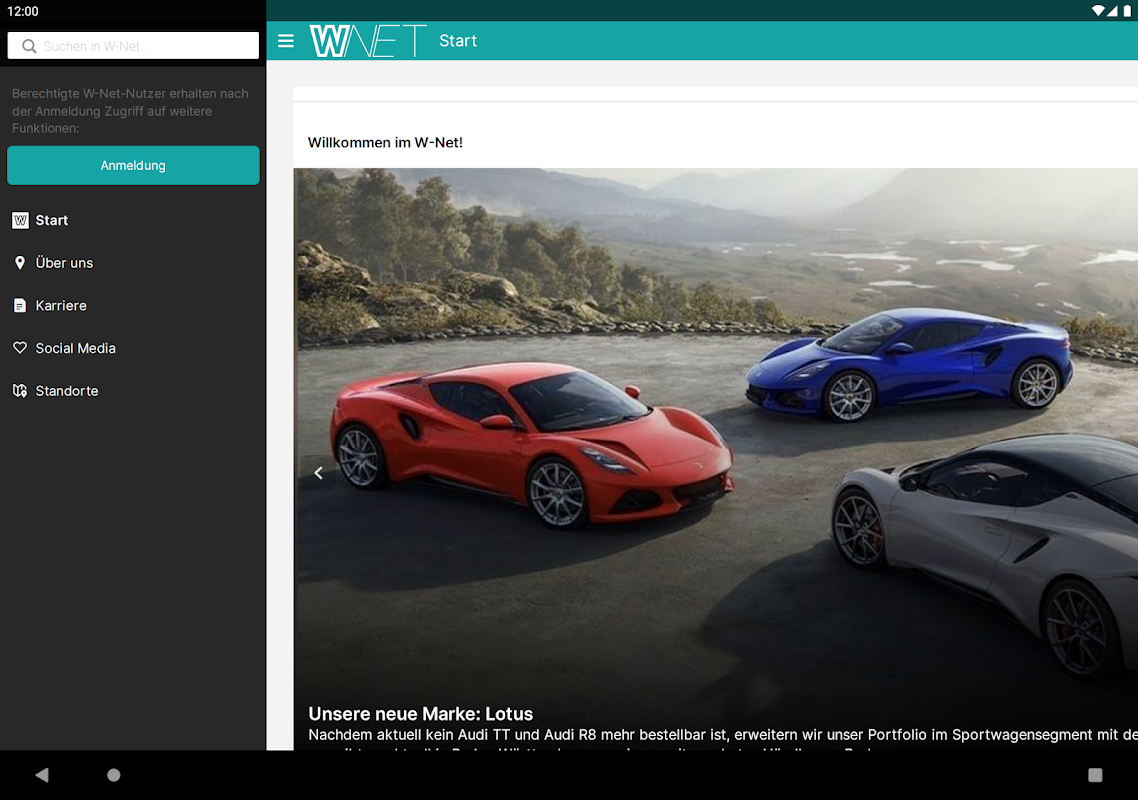This screenshot has width=1138, height=800.
Task: Click the location pin icon beside Über uns
Action: click(x=20, y=263)
